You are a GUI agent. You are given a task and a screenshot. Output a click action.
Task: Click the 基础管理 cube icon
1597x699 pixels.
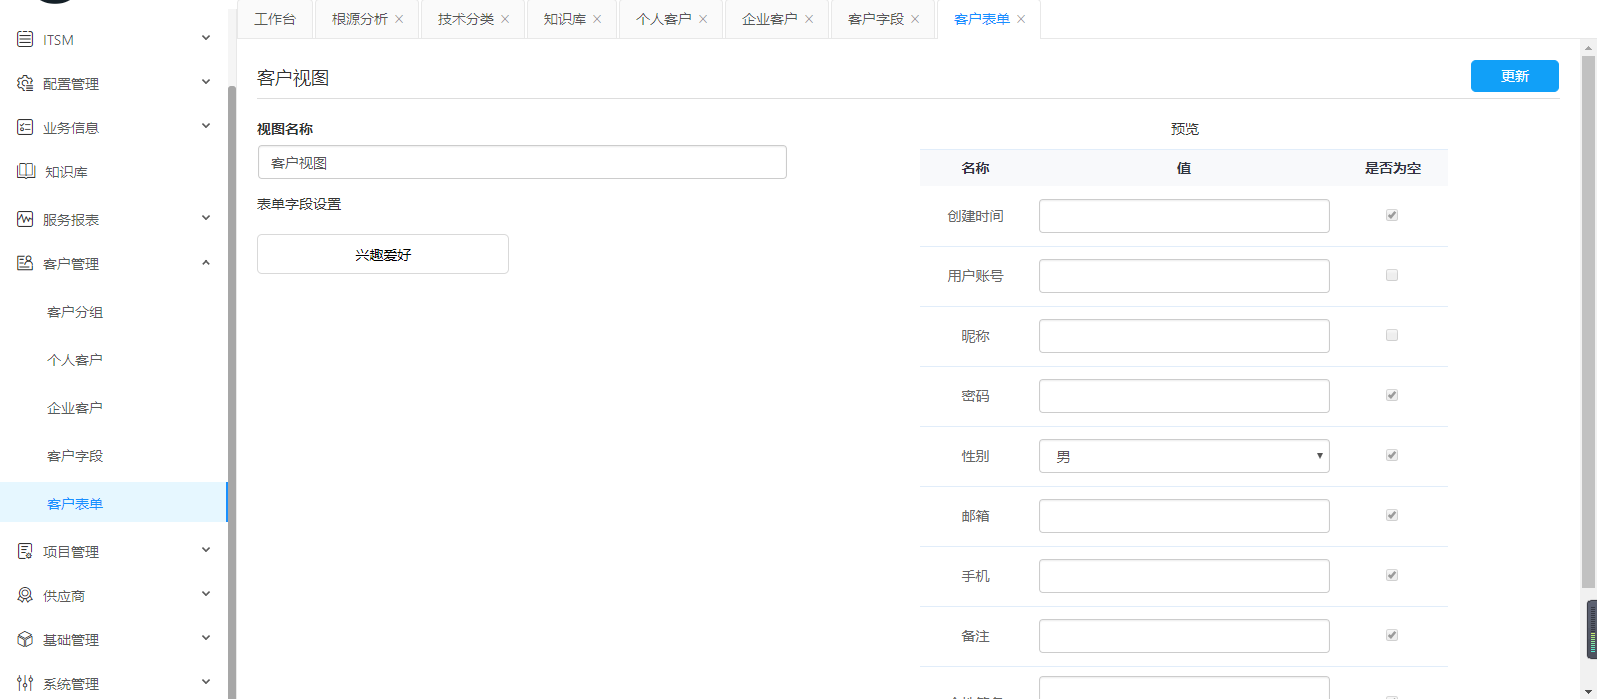[25, 639]
